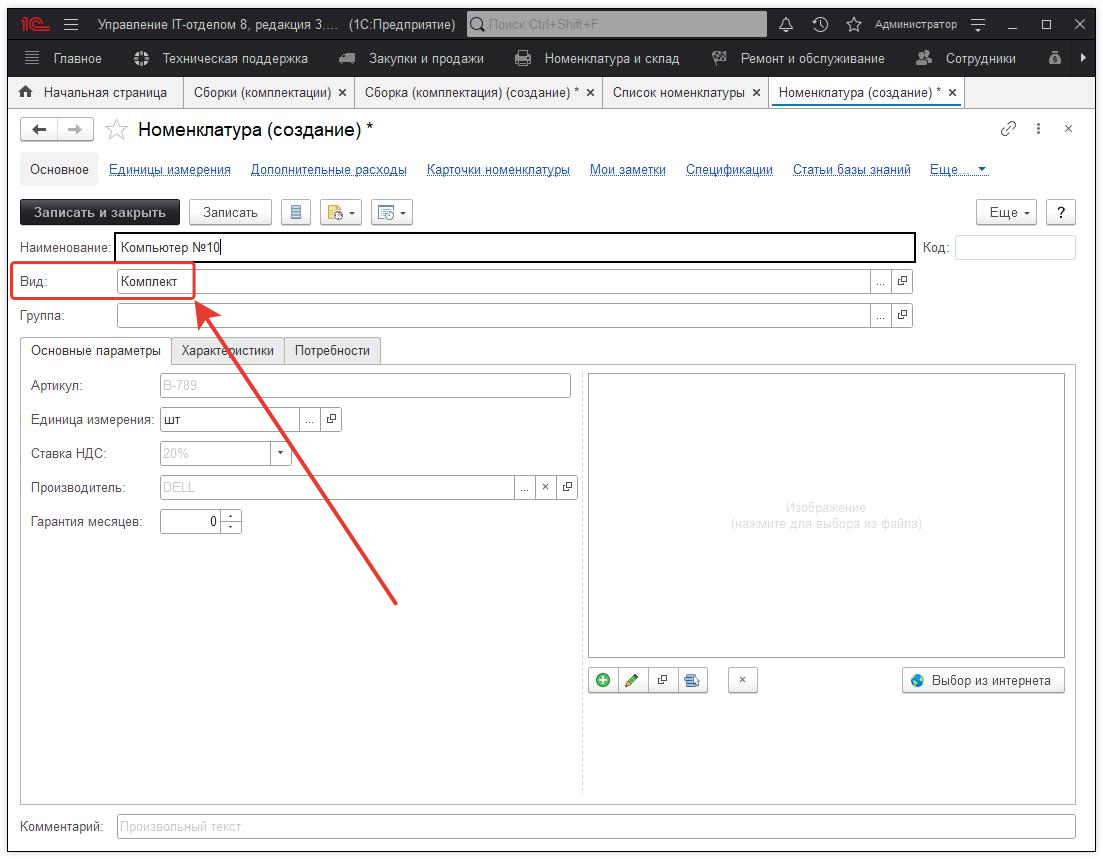Open history clock icon in title bar
The image size is (1103, 859).
pos(820,24)
